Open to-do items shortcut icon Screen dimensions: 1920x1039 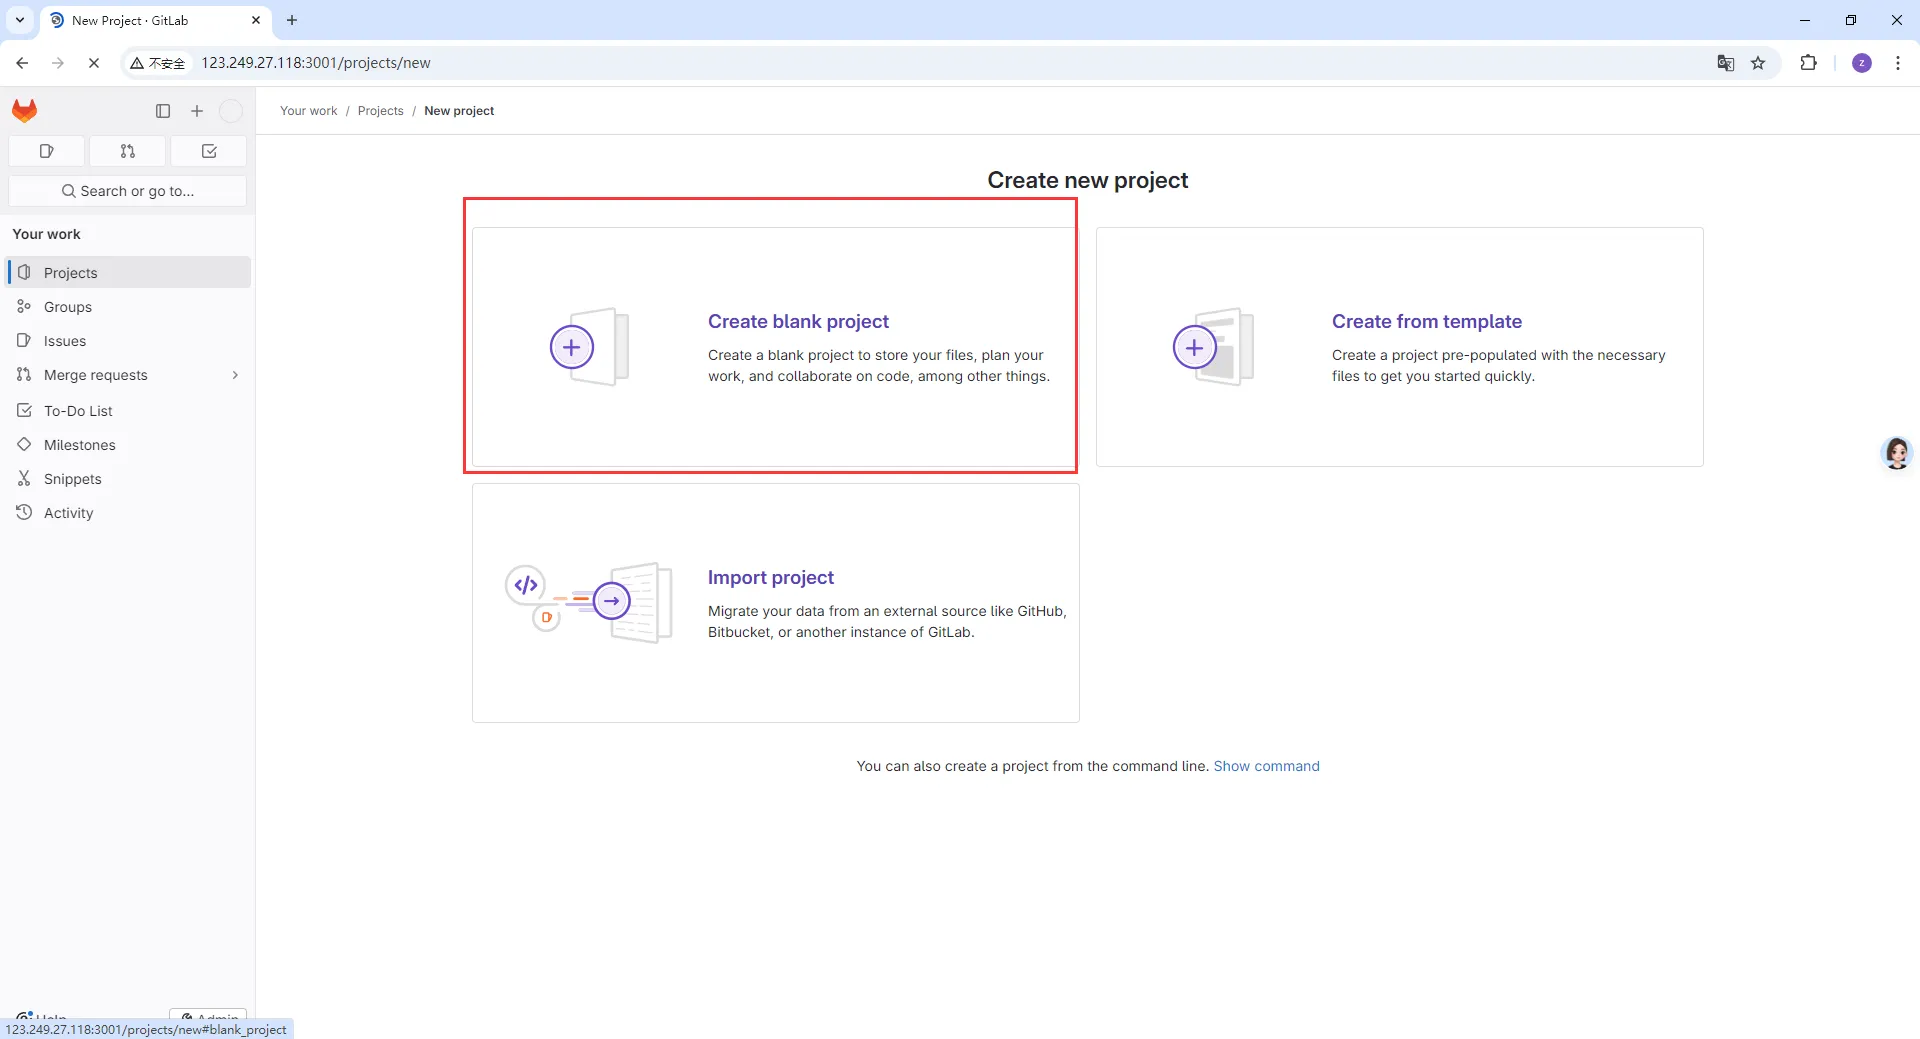click(x=209, y=151)
